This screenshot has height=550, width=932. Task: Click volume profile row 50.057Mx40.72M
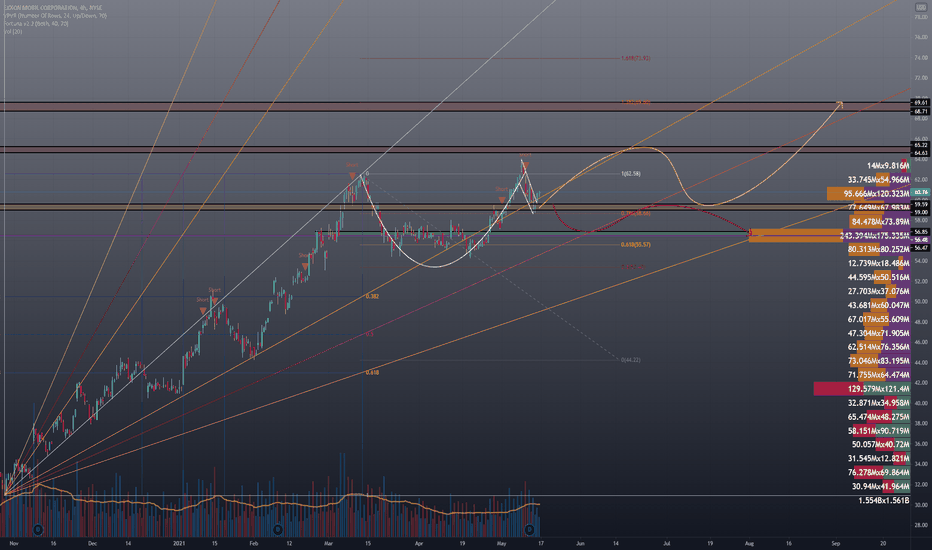point(880,445)
